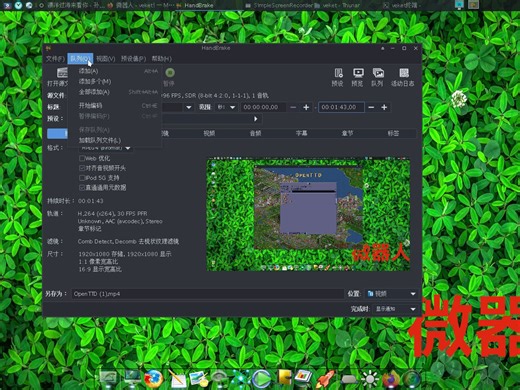Image resolution: width=520 pixels, height=390 pixels.
Task: Open the Help menu
Action: pyautogui.click(x=162, y=59)
